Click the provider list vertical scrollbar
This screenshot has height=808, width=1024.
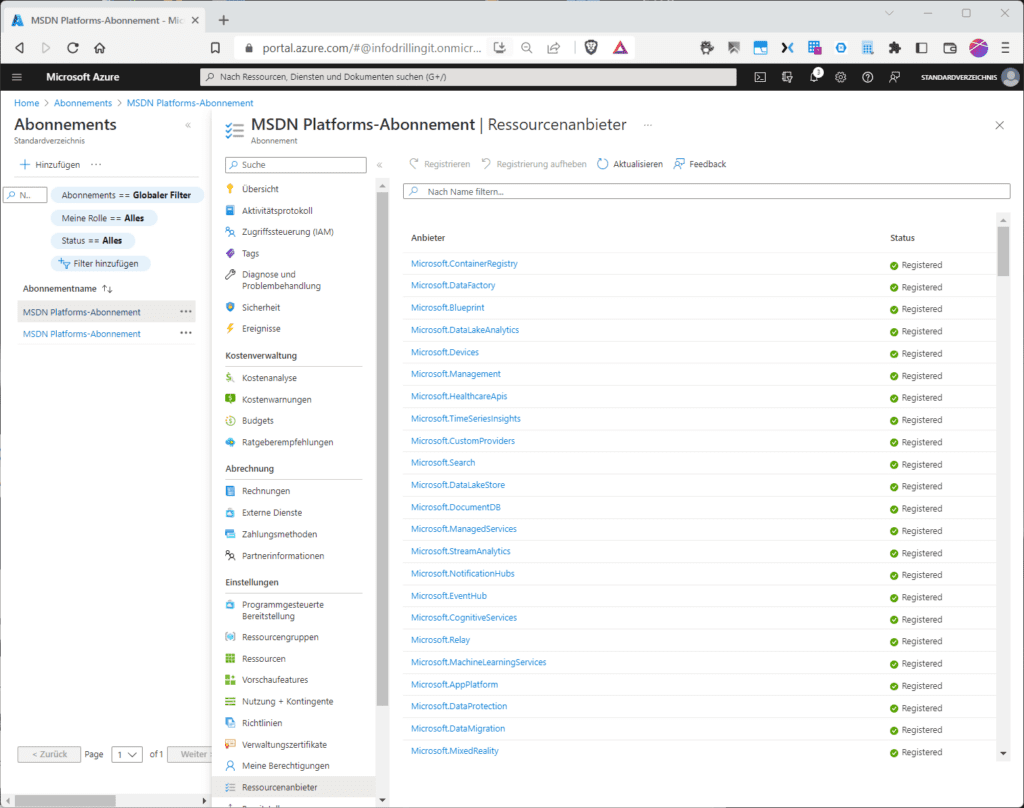[1003, 251]
